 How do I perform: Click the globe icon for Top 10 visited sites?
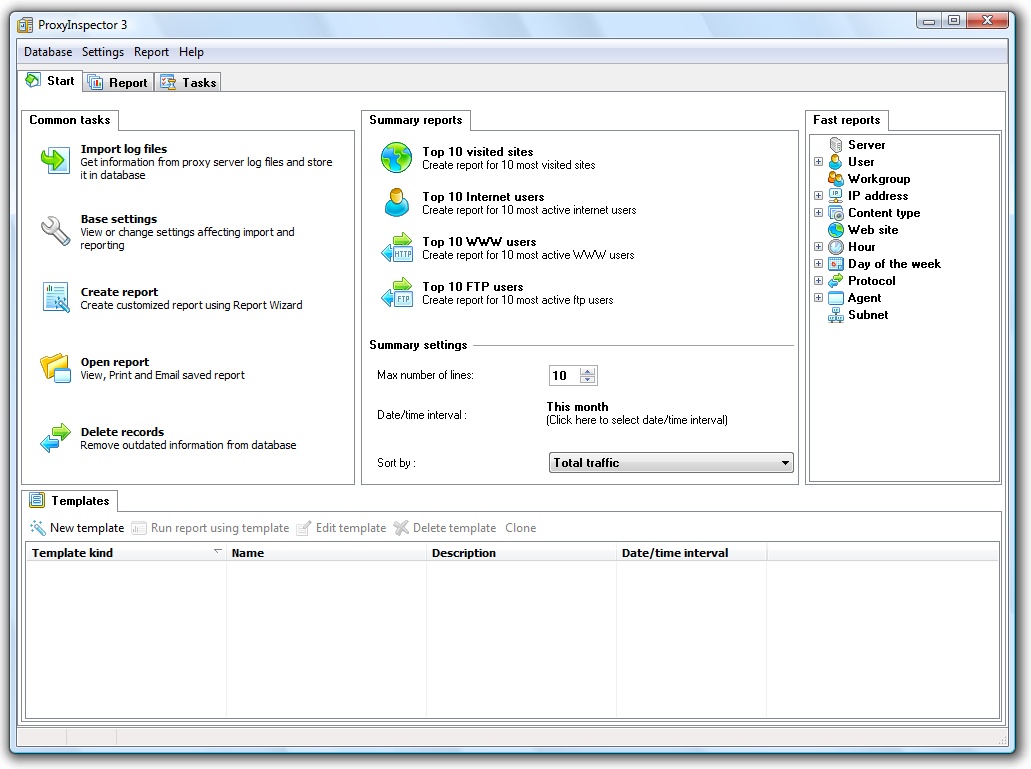(x=396, y=158)
